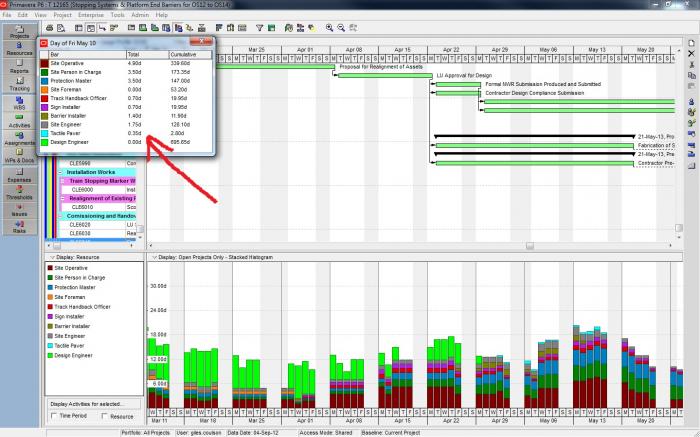Click Design Engineer swatch in histogram legend
The image size is (700, 437).
(50, 356)
